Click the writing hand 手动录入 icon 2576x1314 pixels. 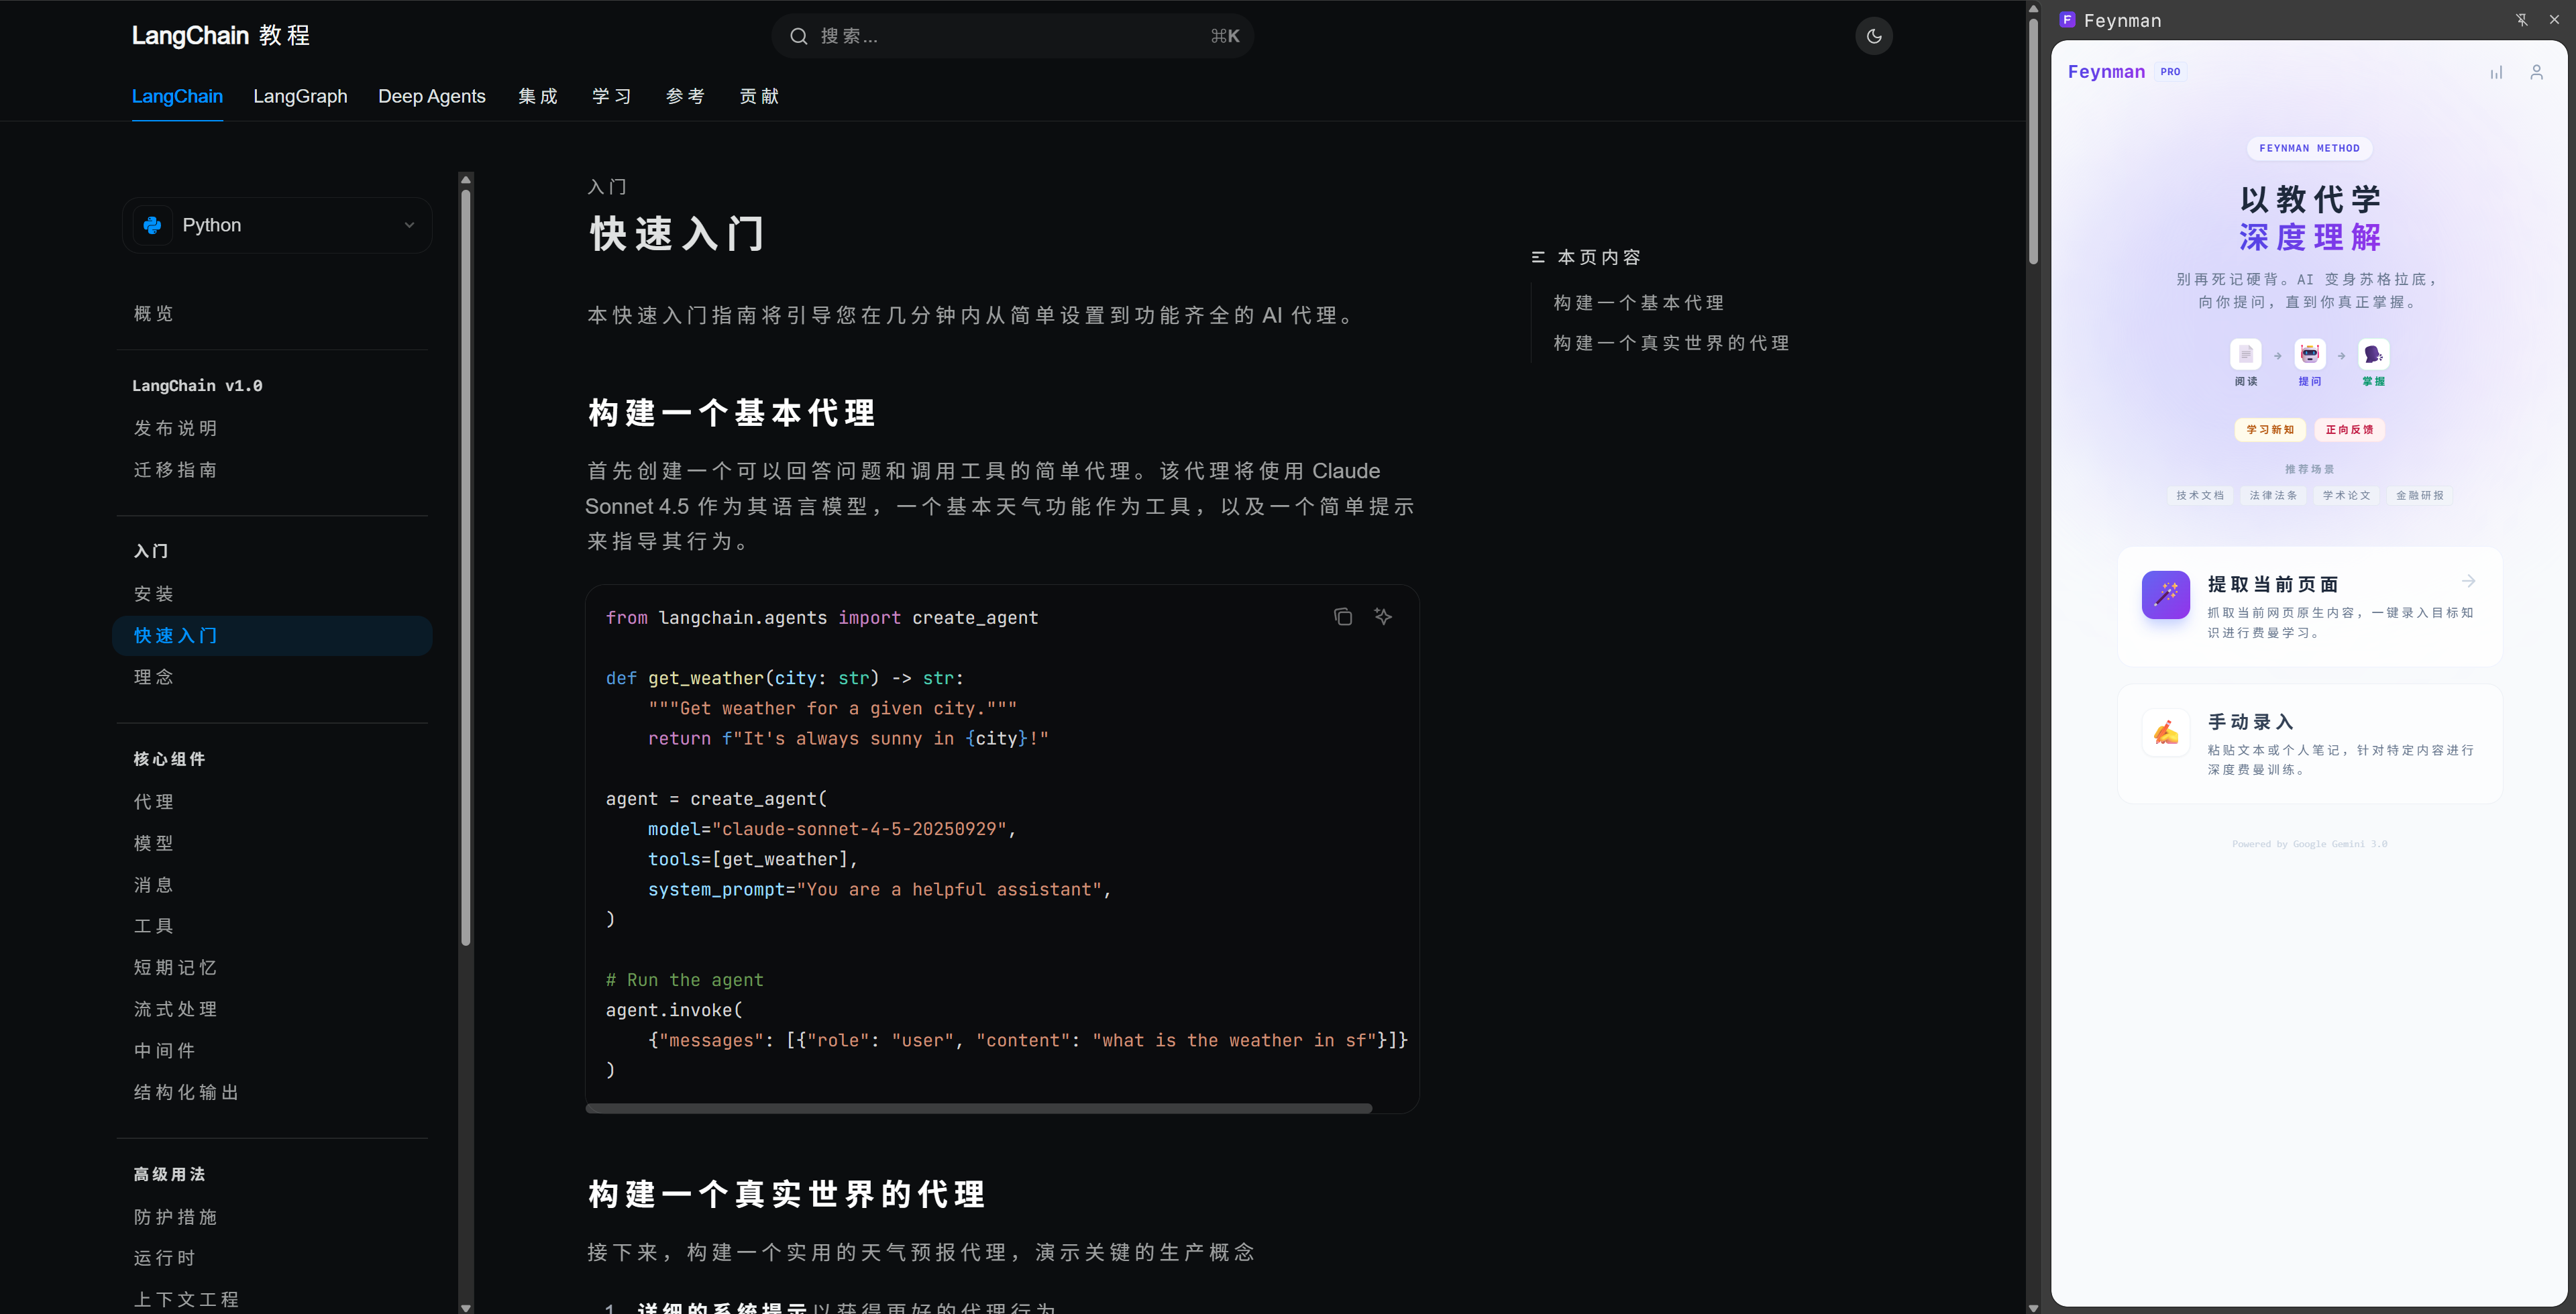2165,732
